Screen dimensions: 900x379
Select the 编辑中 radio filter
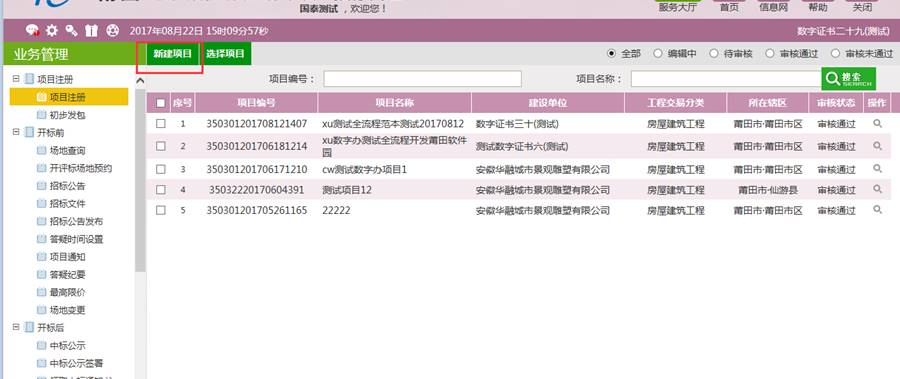coord(658,53)
